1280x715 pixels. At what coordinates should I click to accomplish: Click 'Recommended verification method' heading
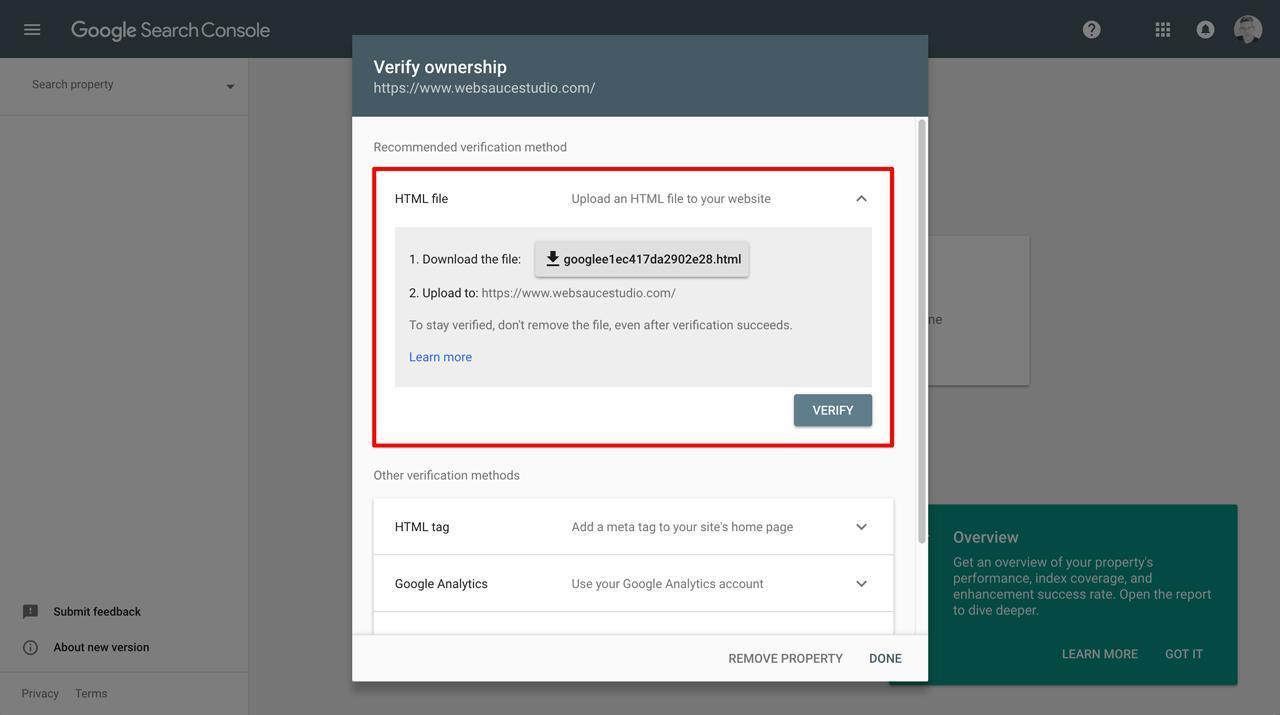(470, 147)
